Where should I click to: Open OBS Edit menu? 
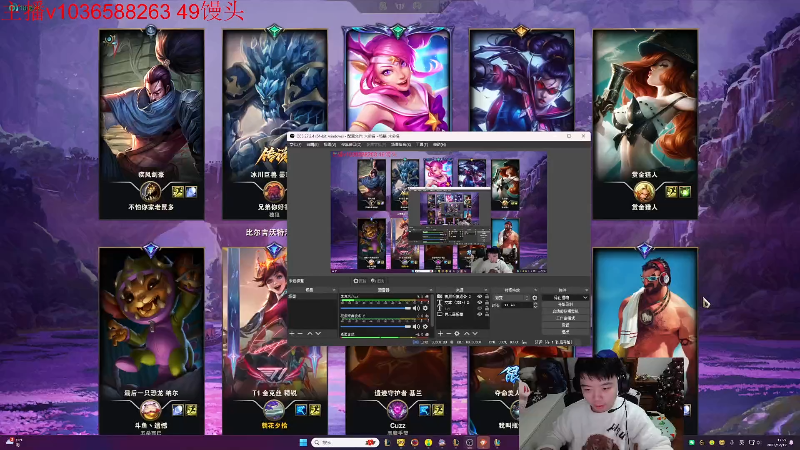click(x=313, y=144)
